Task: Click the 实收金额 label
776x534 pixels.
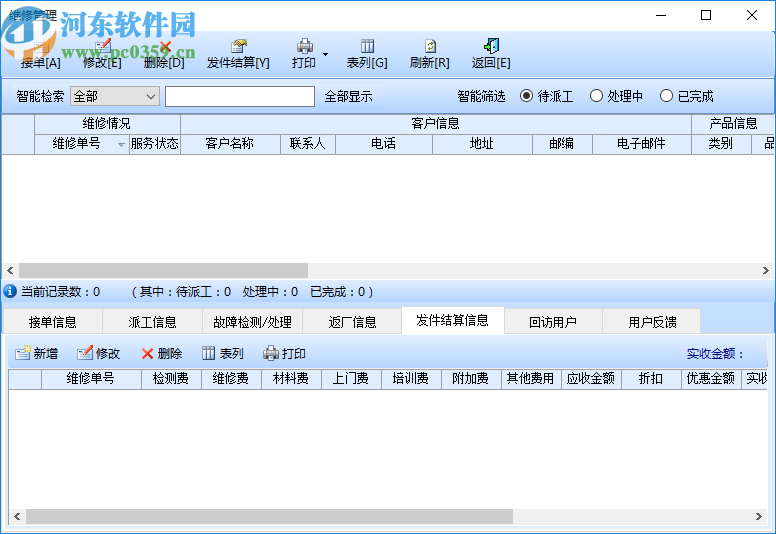Action: pos(715,353)
